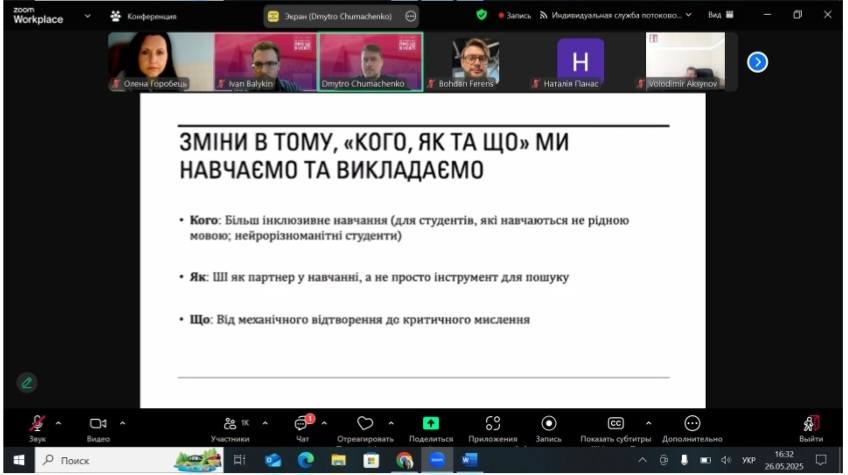Screen dimensions: 848x475
Task: Open the Дополнительно more options menu
Action: click(692, 424)
